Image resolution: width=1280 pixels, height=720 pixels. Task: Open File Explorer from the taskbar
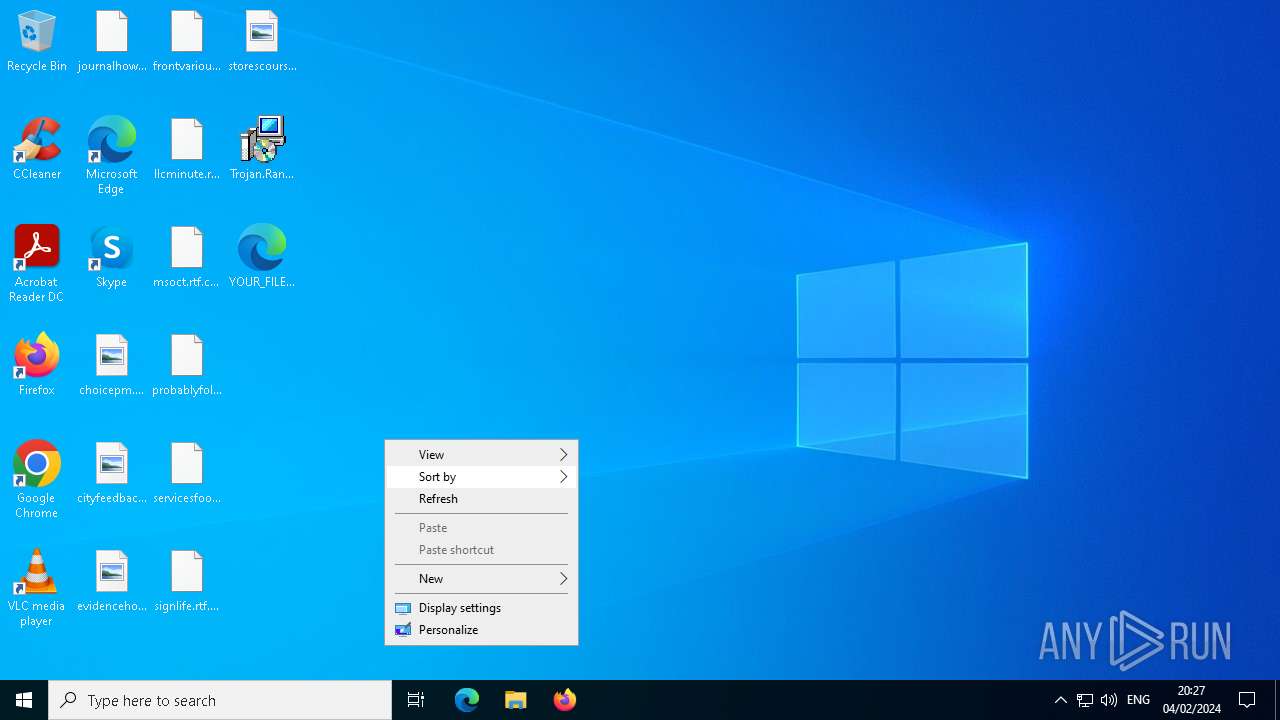(516, 700)
